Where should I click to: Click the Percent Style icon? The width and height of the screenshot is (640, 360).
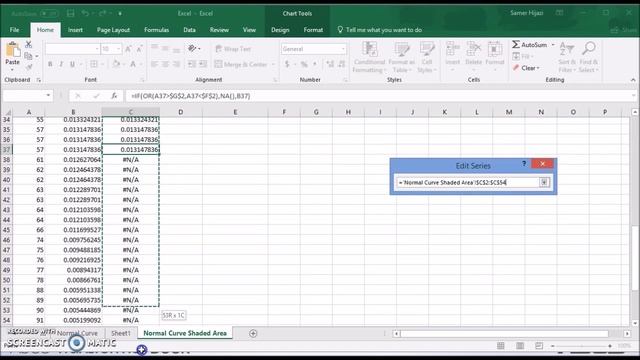[304, 64]
